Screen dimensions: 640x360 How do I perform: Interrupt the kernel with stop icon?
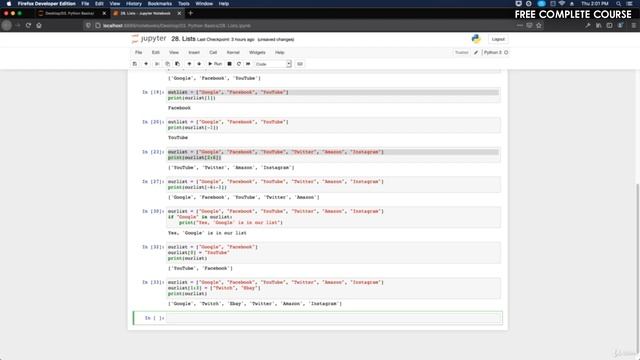(x=229, y=64)
